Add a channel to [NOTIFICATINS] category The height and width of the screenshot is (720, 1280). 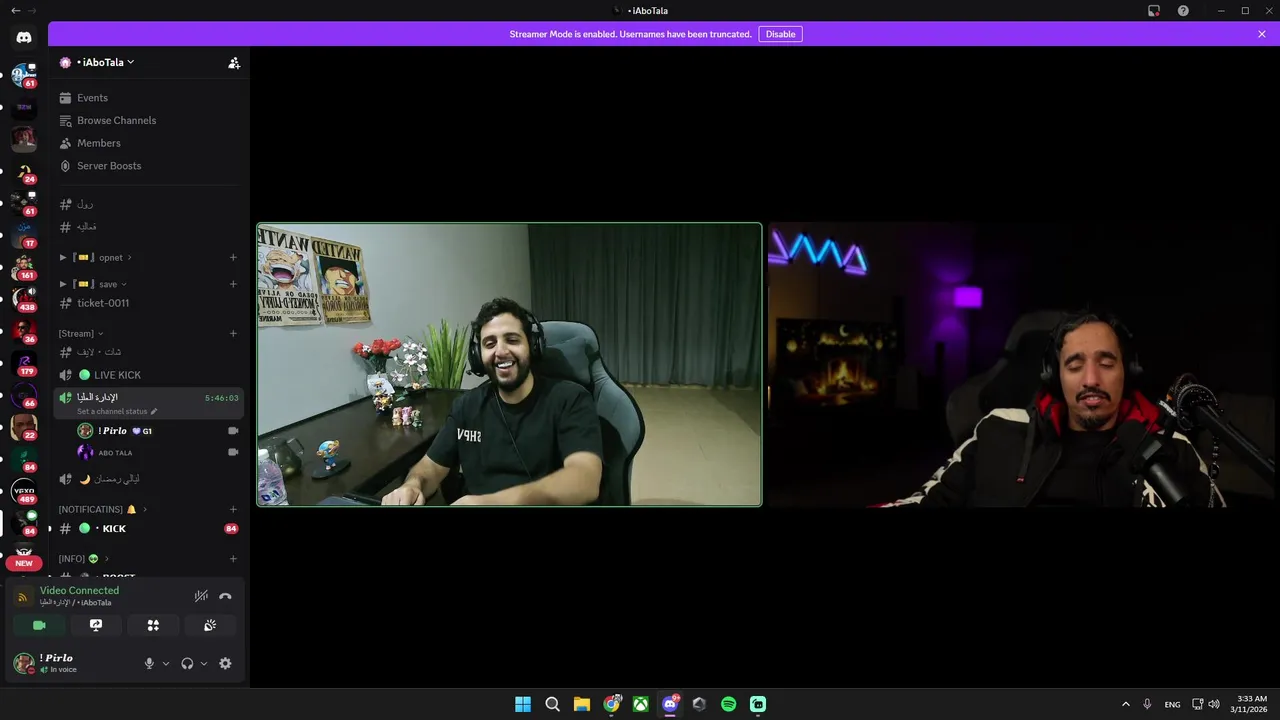(x=233, y=509)
